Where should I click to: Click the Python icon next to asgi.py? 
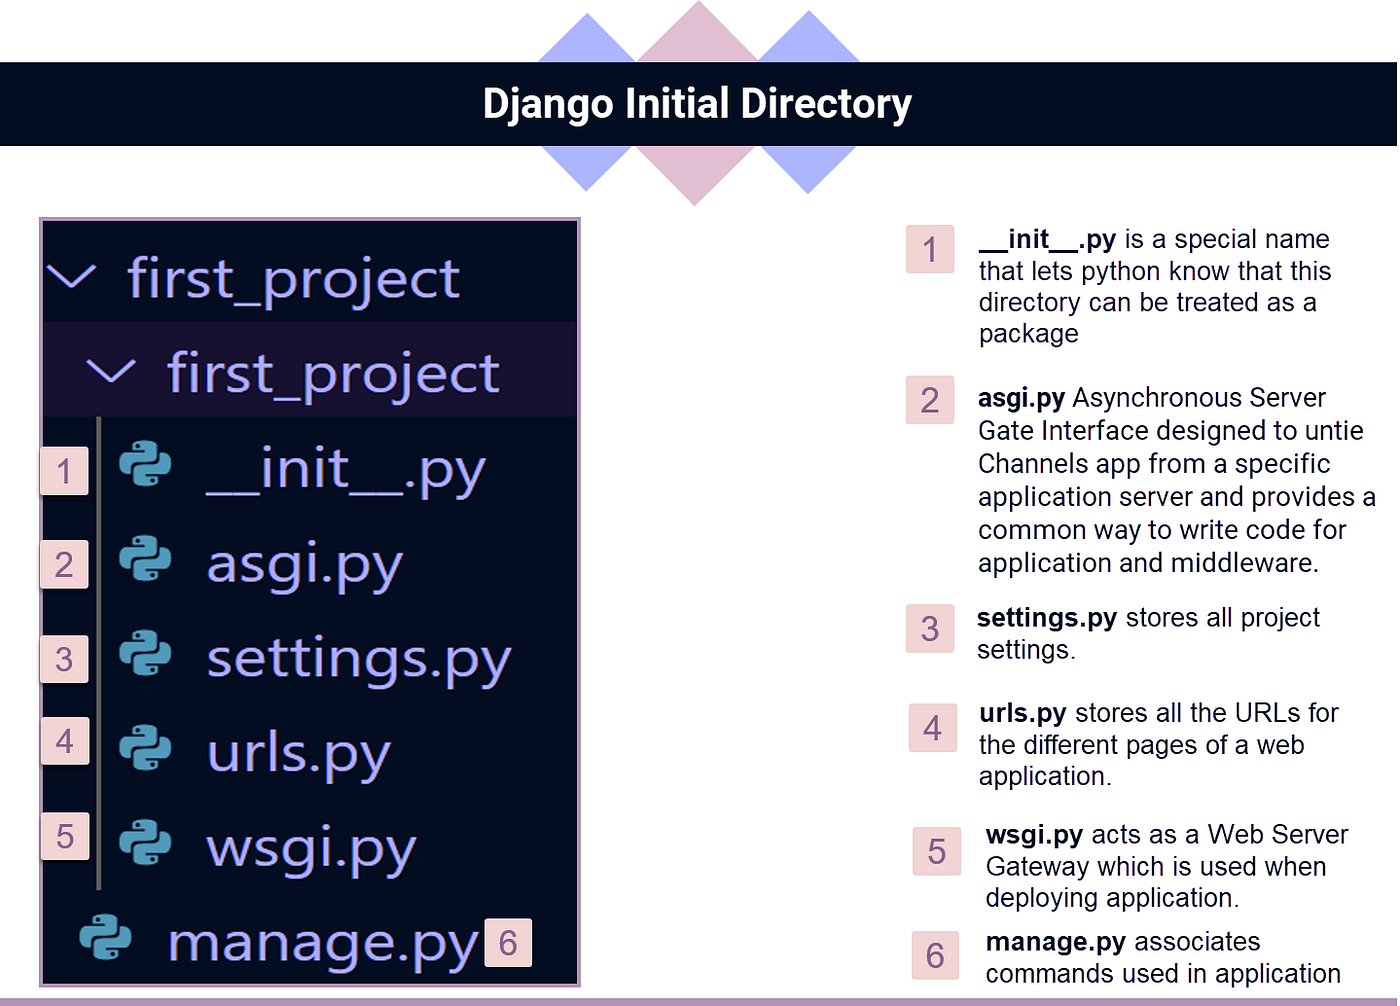(x=146, y=562)
